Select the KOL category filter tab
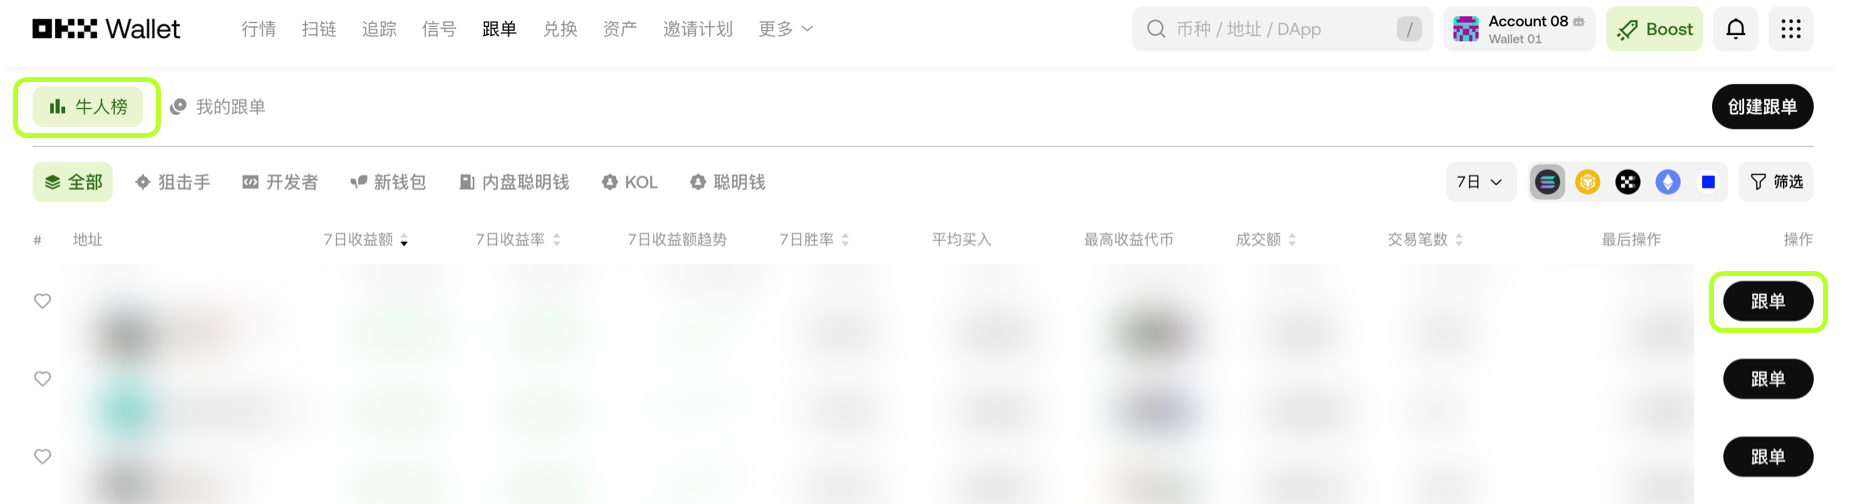Screen dimensions: 1852x504 tap(630, 182)
